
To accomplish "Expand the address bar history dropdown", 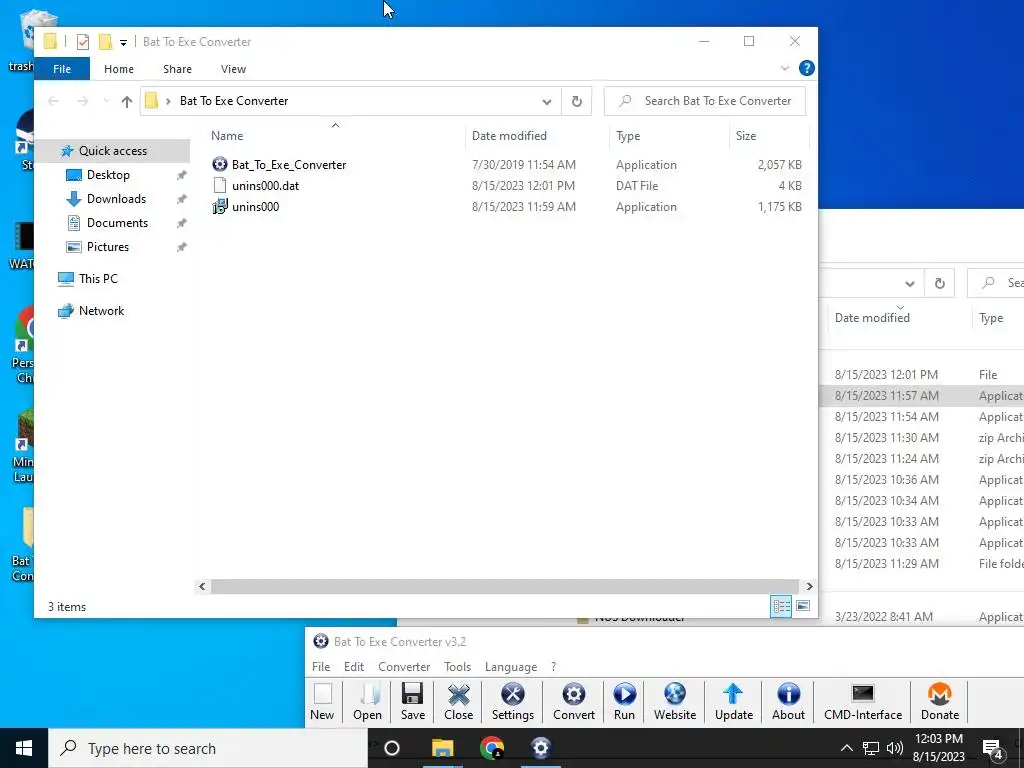I will click(547, 101).
